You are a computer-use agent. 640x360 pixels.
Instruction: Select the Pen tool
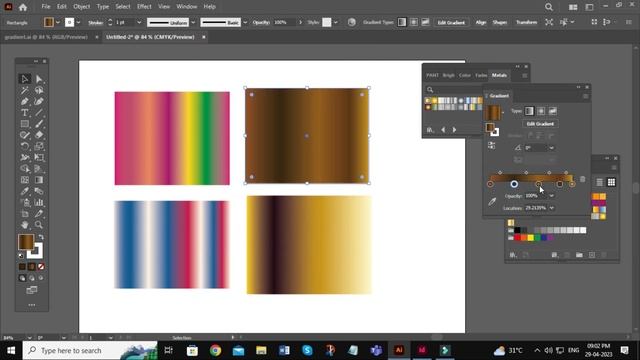click(x=24, y=101)
